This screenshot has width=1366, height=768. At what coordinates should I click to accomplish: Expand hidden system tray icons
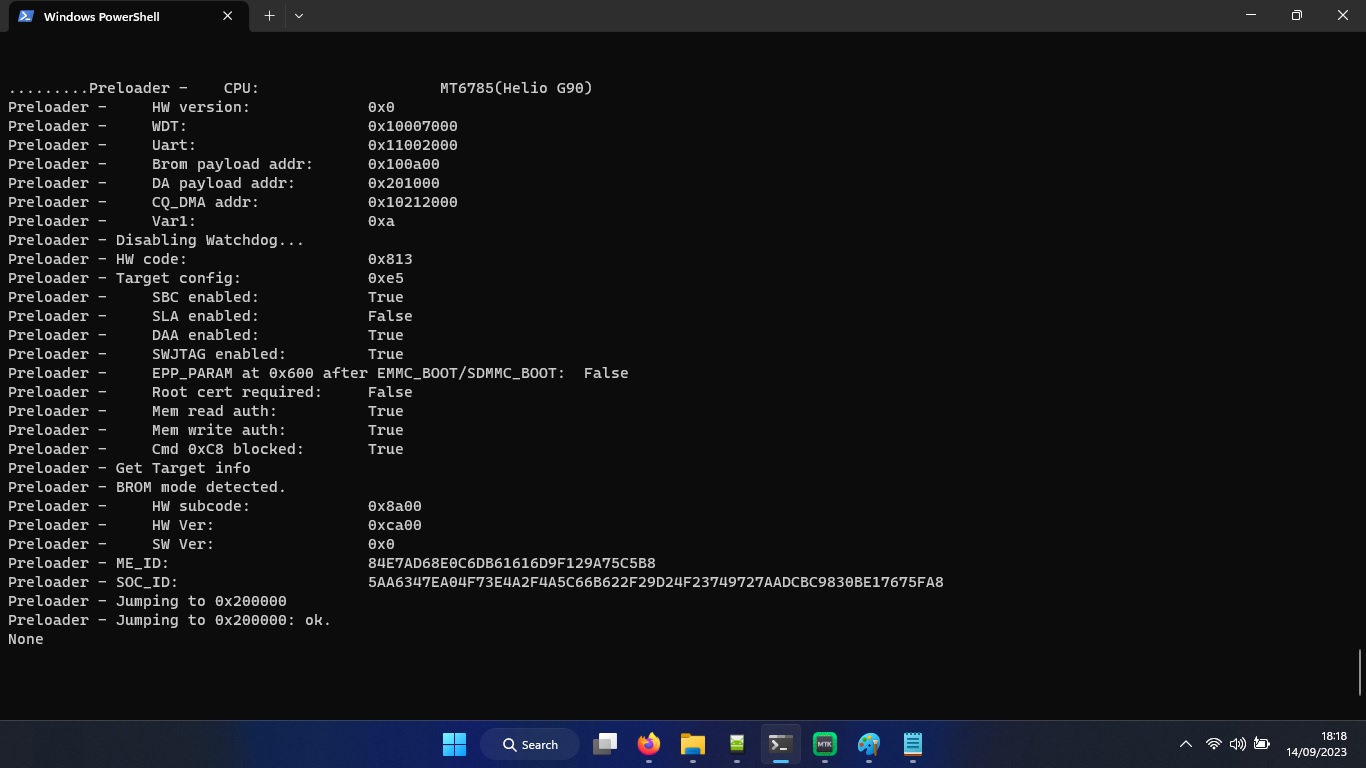[x=1185, y=744]
